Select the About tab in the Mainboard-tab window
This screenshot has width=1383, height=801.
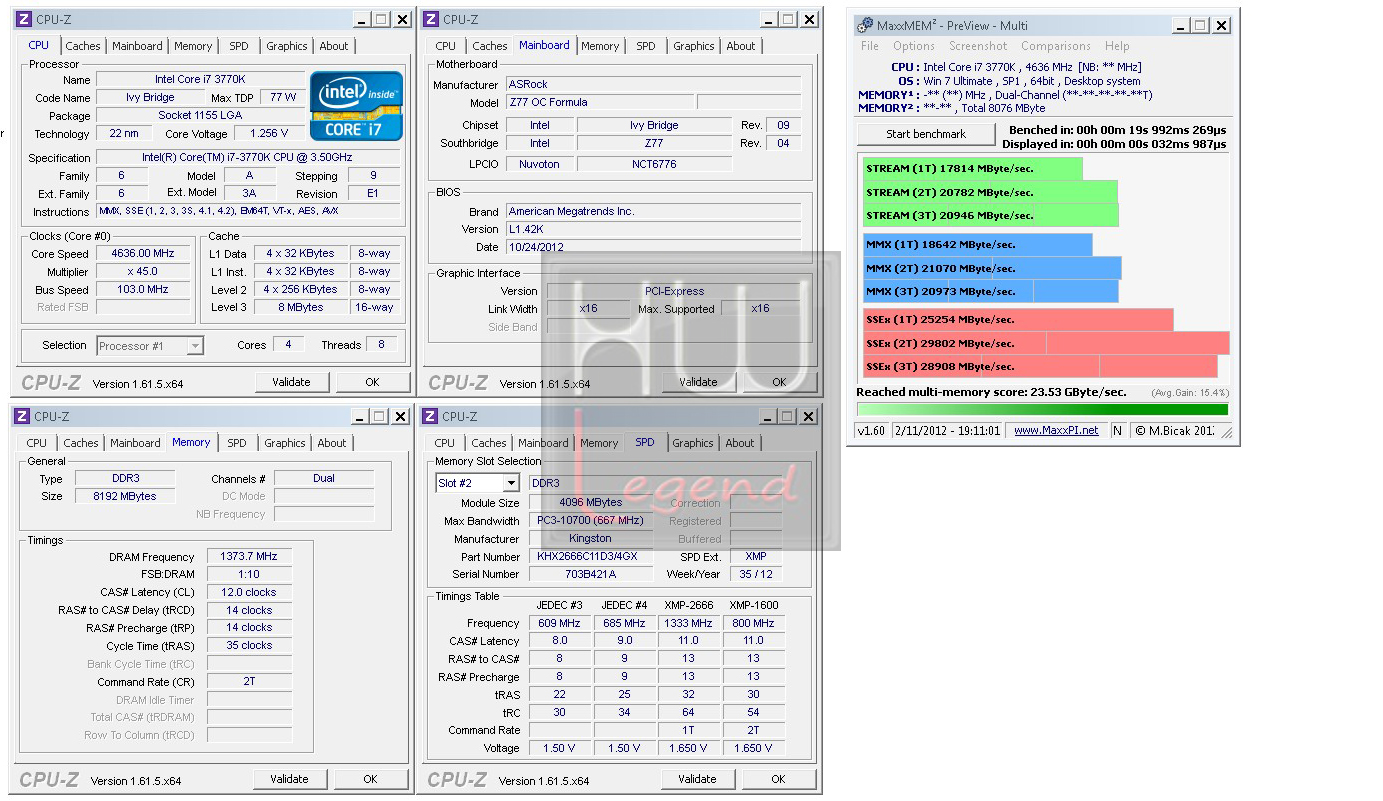tap(741, 46)
